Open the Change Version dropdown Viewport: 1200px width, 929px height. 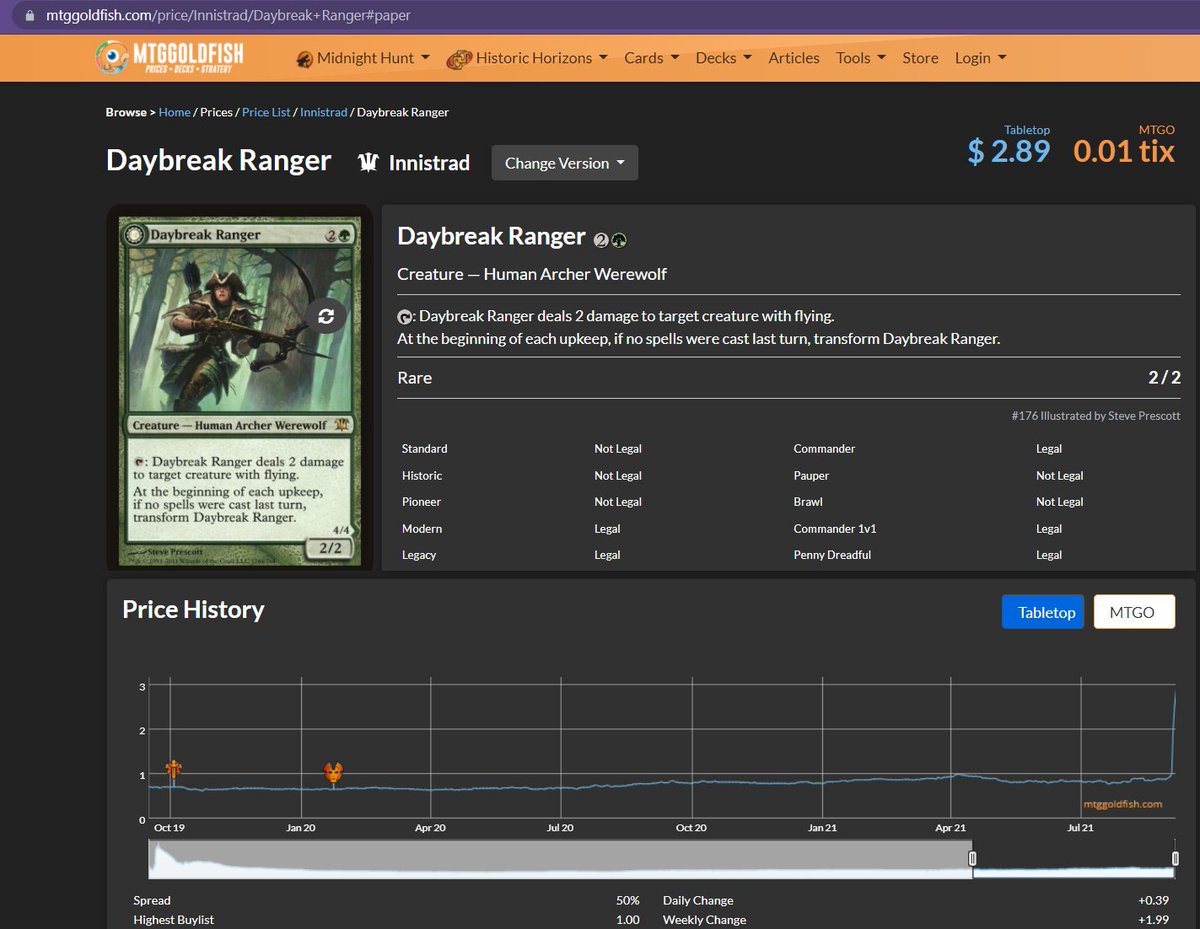(565, 163)
